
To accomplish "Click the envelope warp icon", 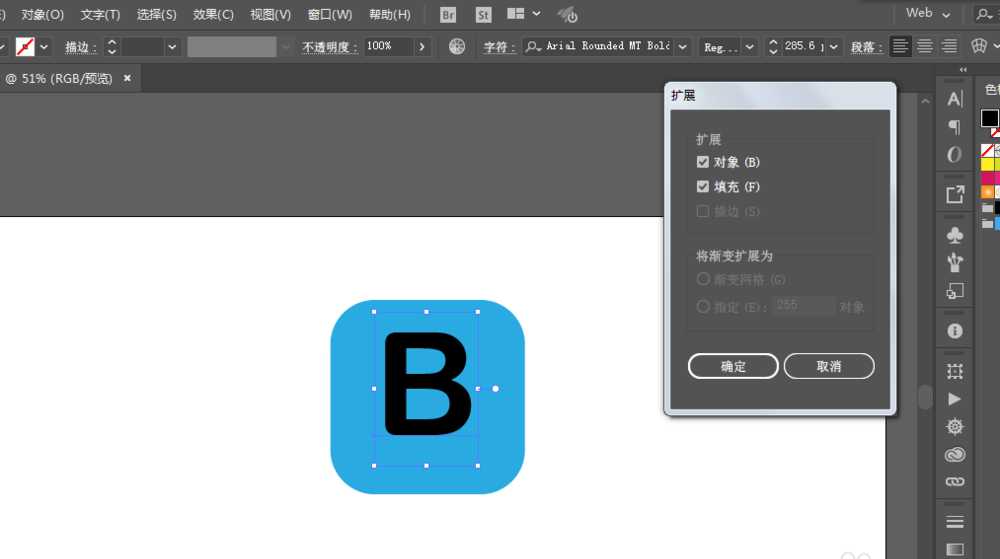I will pyautogui.click(x=978, y=46).
